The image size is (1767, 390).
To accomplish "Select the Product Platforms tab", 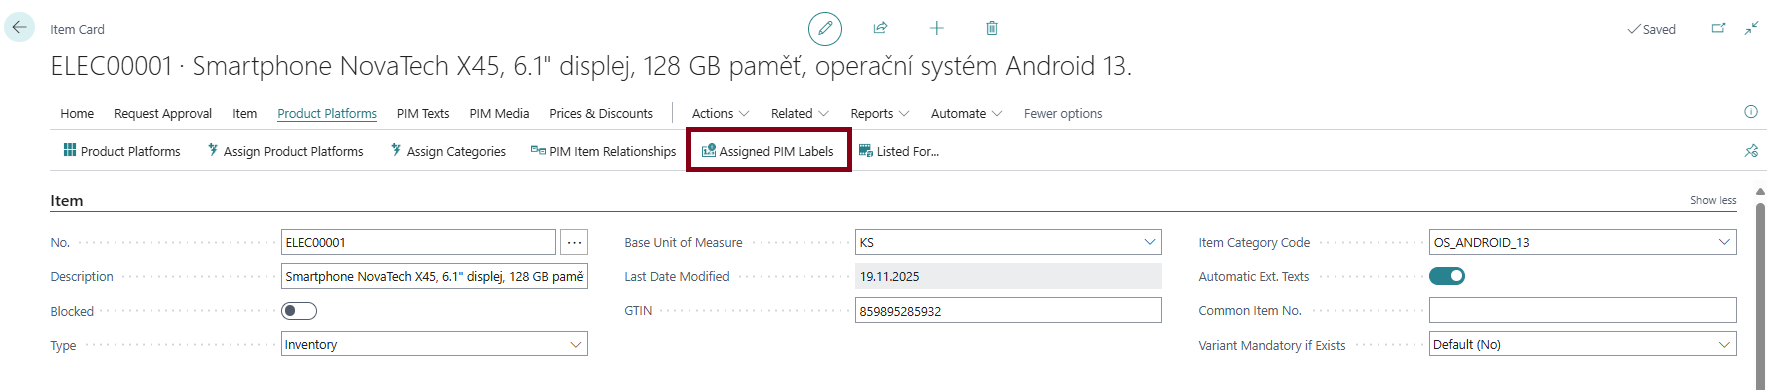I will pos(327,113).
